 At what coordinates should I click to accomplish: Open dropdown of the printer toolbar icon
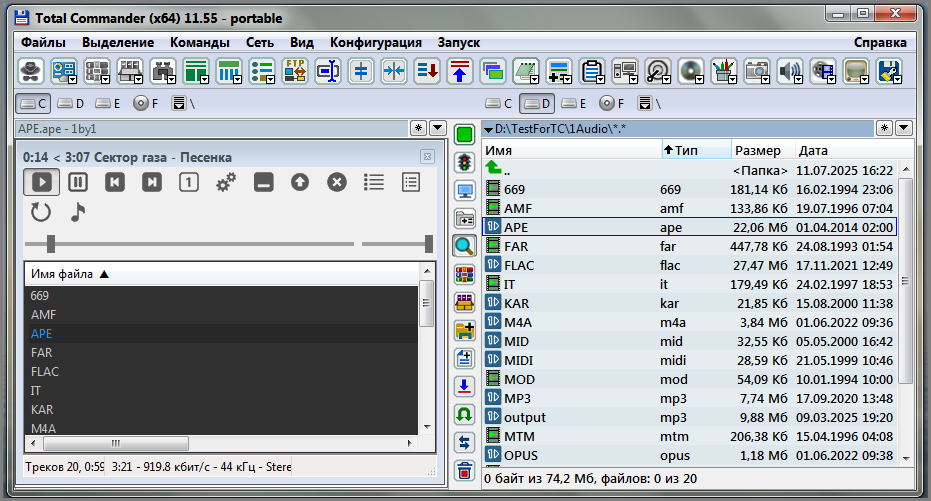coord(138,80)
